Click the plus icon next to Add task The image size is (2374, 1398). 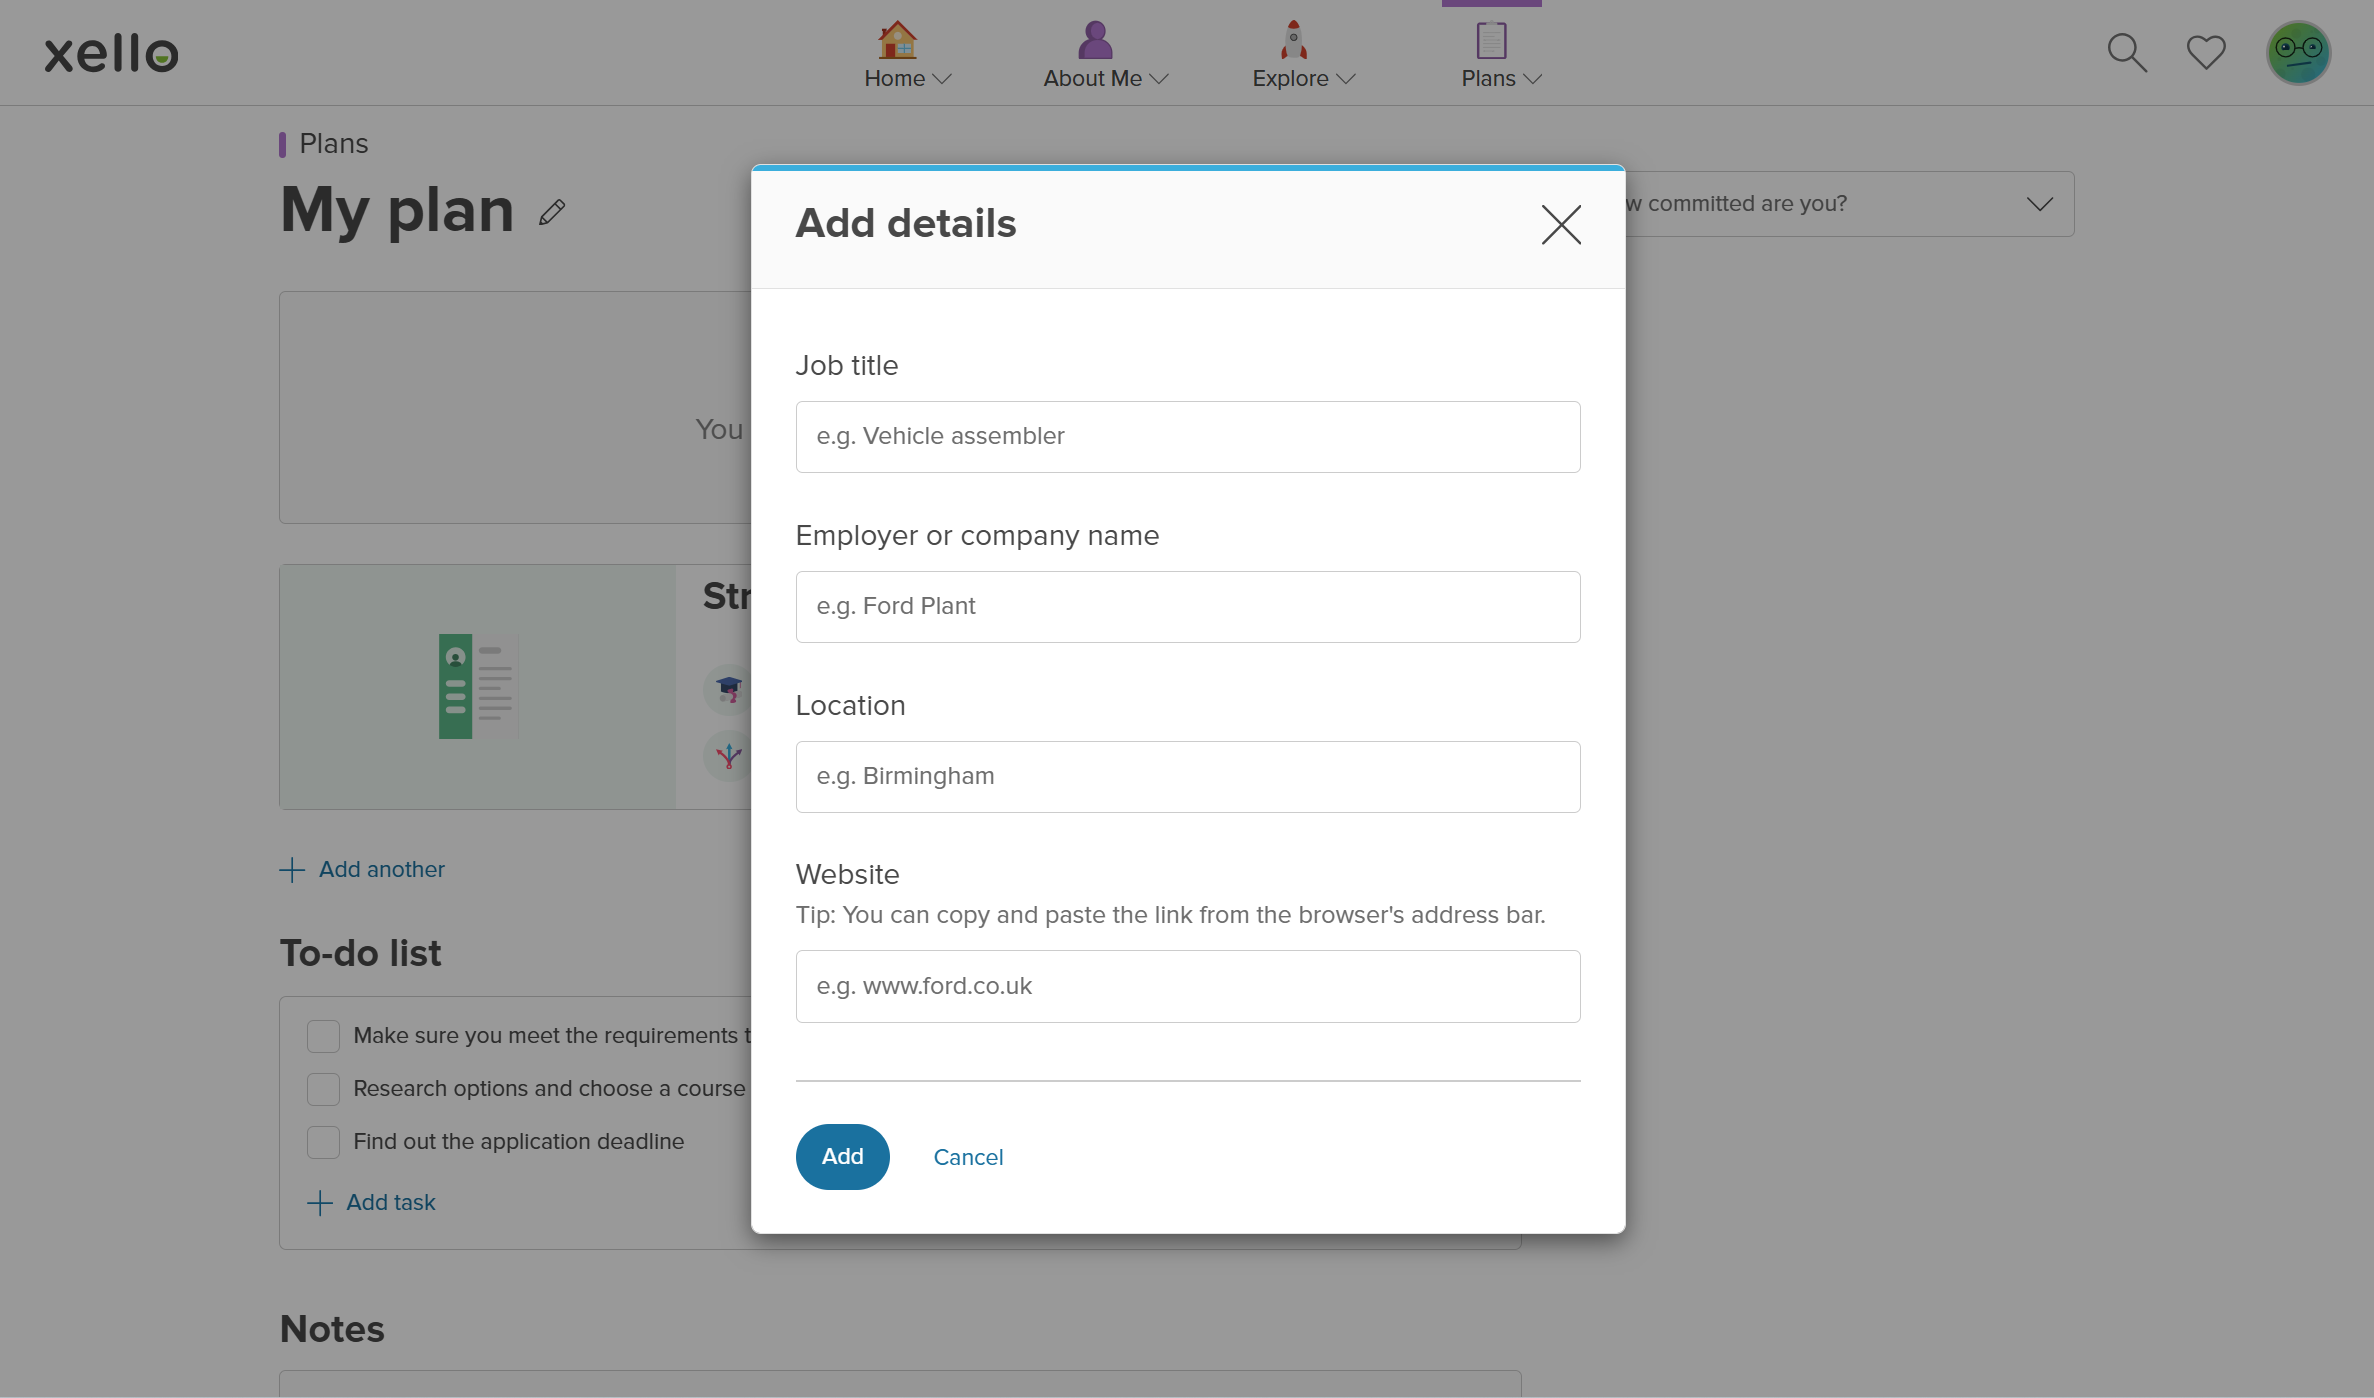[x=318, y=1202]
